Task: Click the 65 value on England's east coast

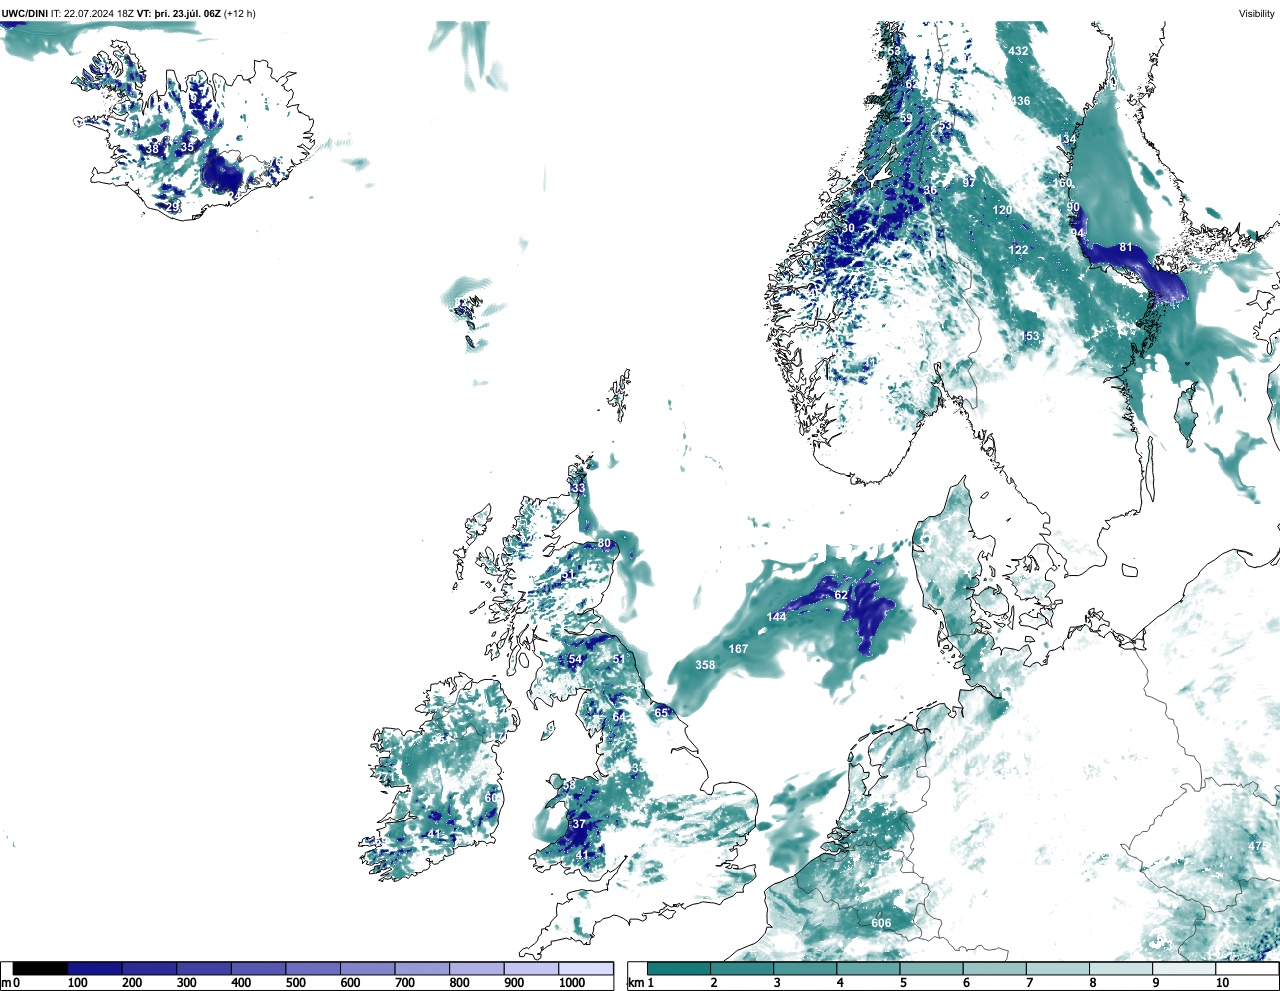Action: pos(661,713)
